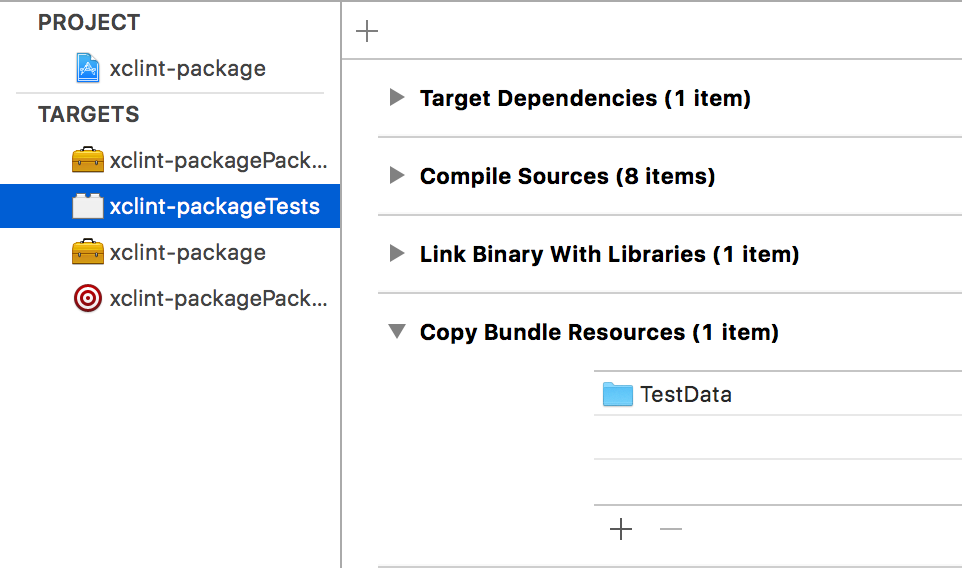This screenshot has height=568, width=962.
Task: Expand the Target Dependencies section
Action: (397, 98)
